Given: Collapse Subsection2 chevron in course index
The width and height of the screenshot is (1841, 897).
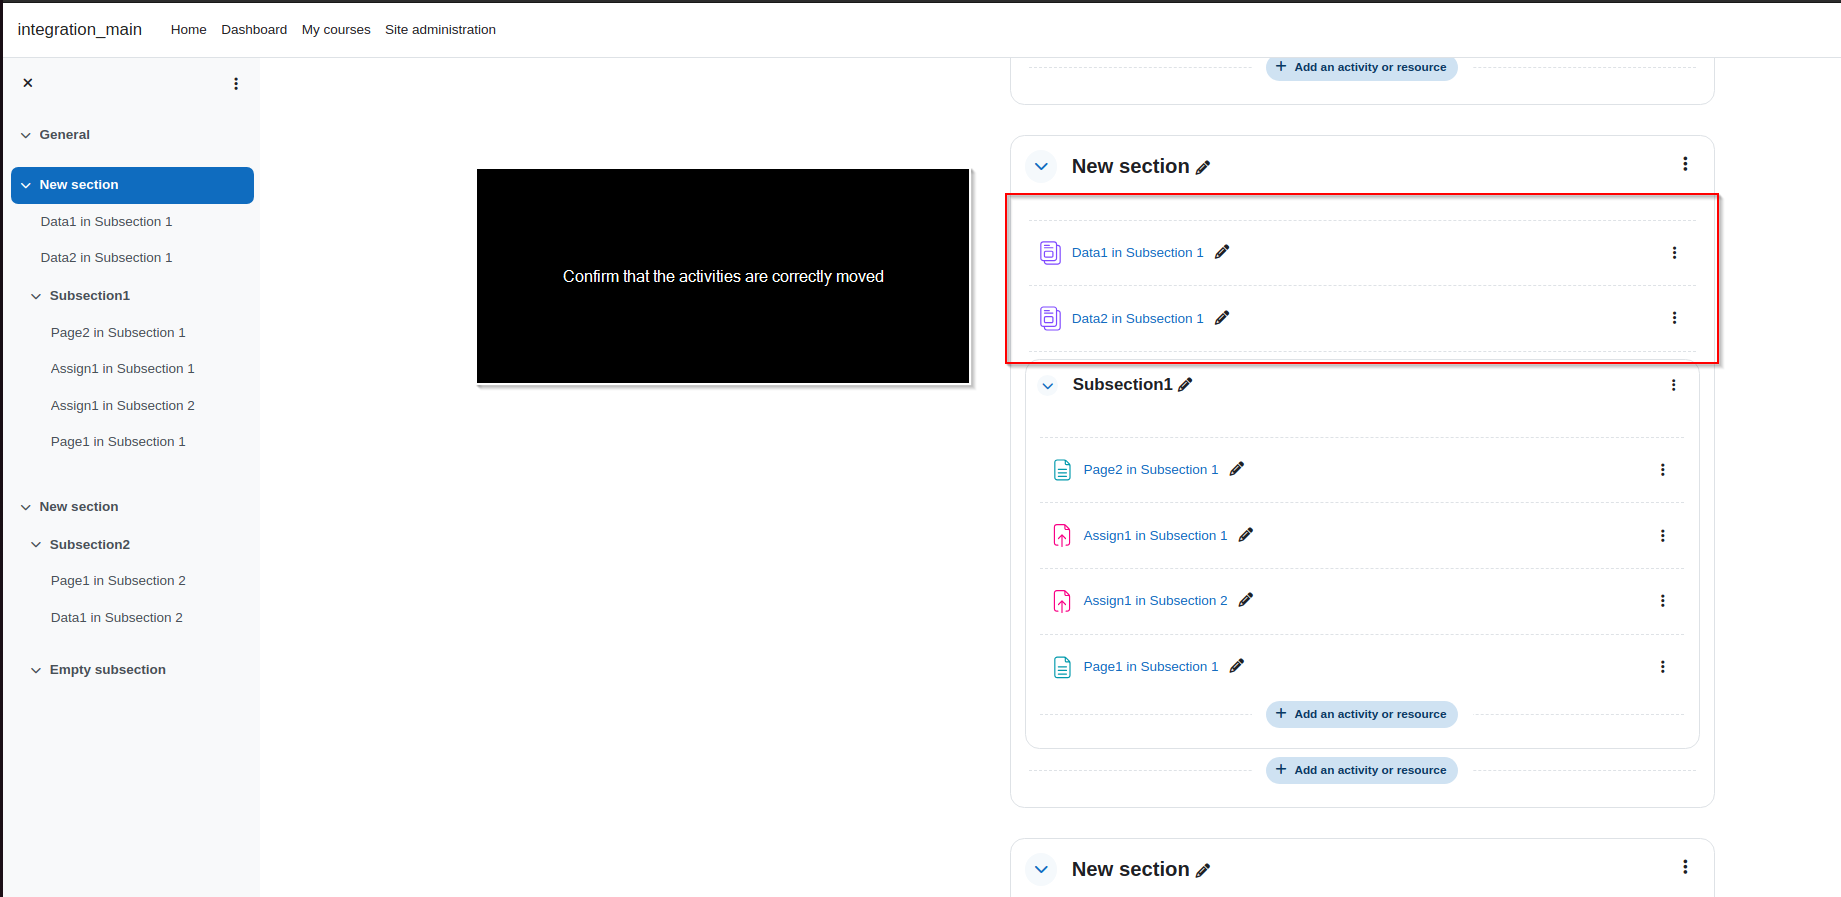Looking at the screenshot, I should click(x=36, y=545).
